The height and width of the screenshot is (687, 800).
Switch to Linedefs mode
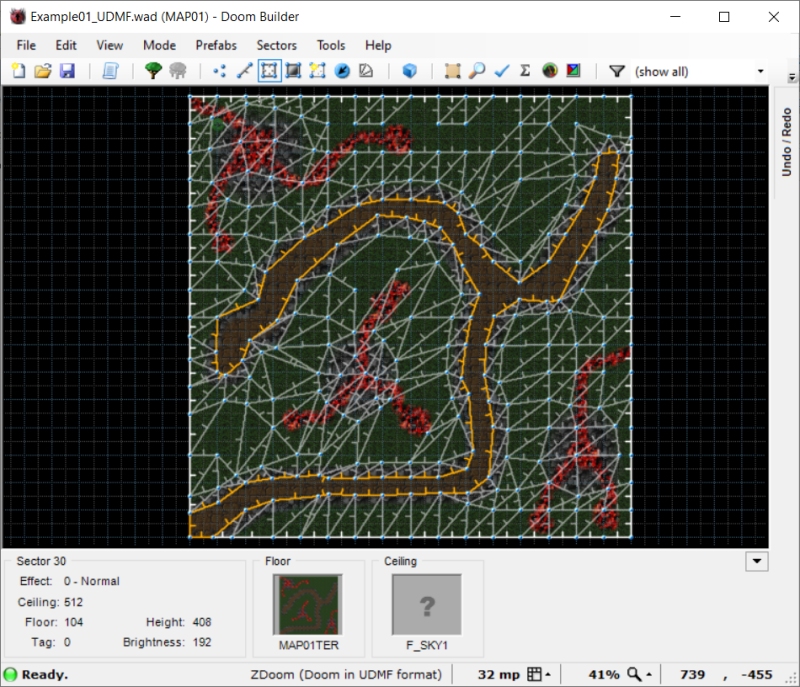tap(244, 70)
